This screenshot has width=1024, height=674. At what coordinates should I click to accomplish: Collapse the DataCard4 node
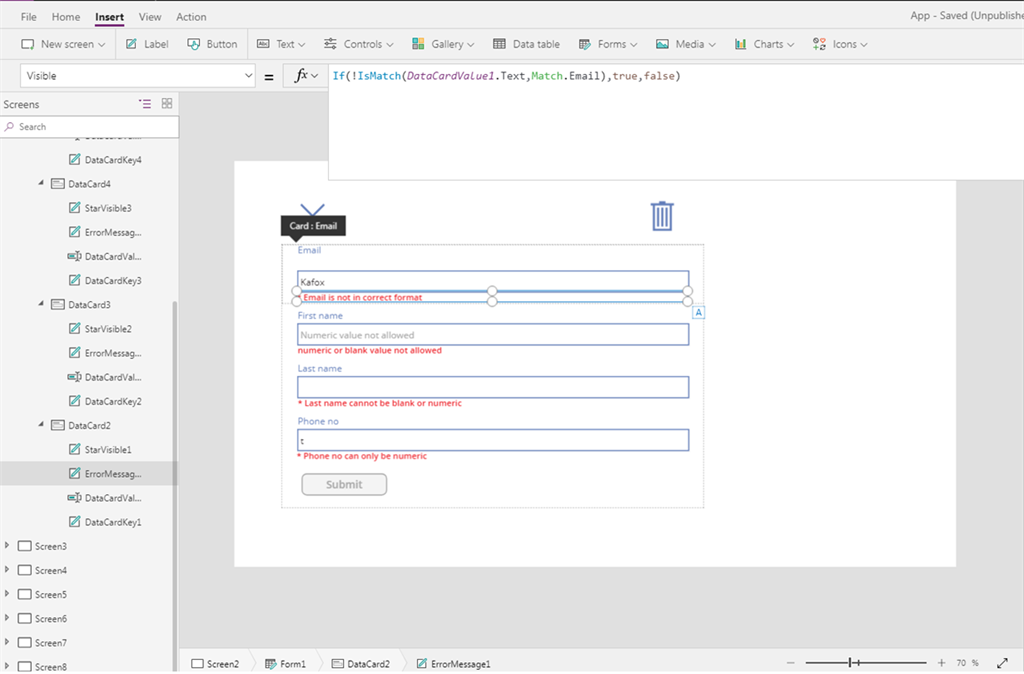click(40, 184)
